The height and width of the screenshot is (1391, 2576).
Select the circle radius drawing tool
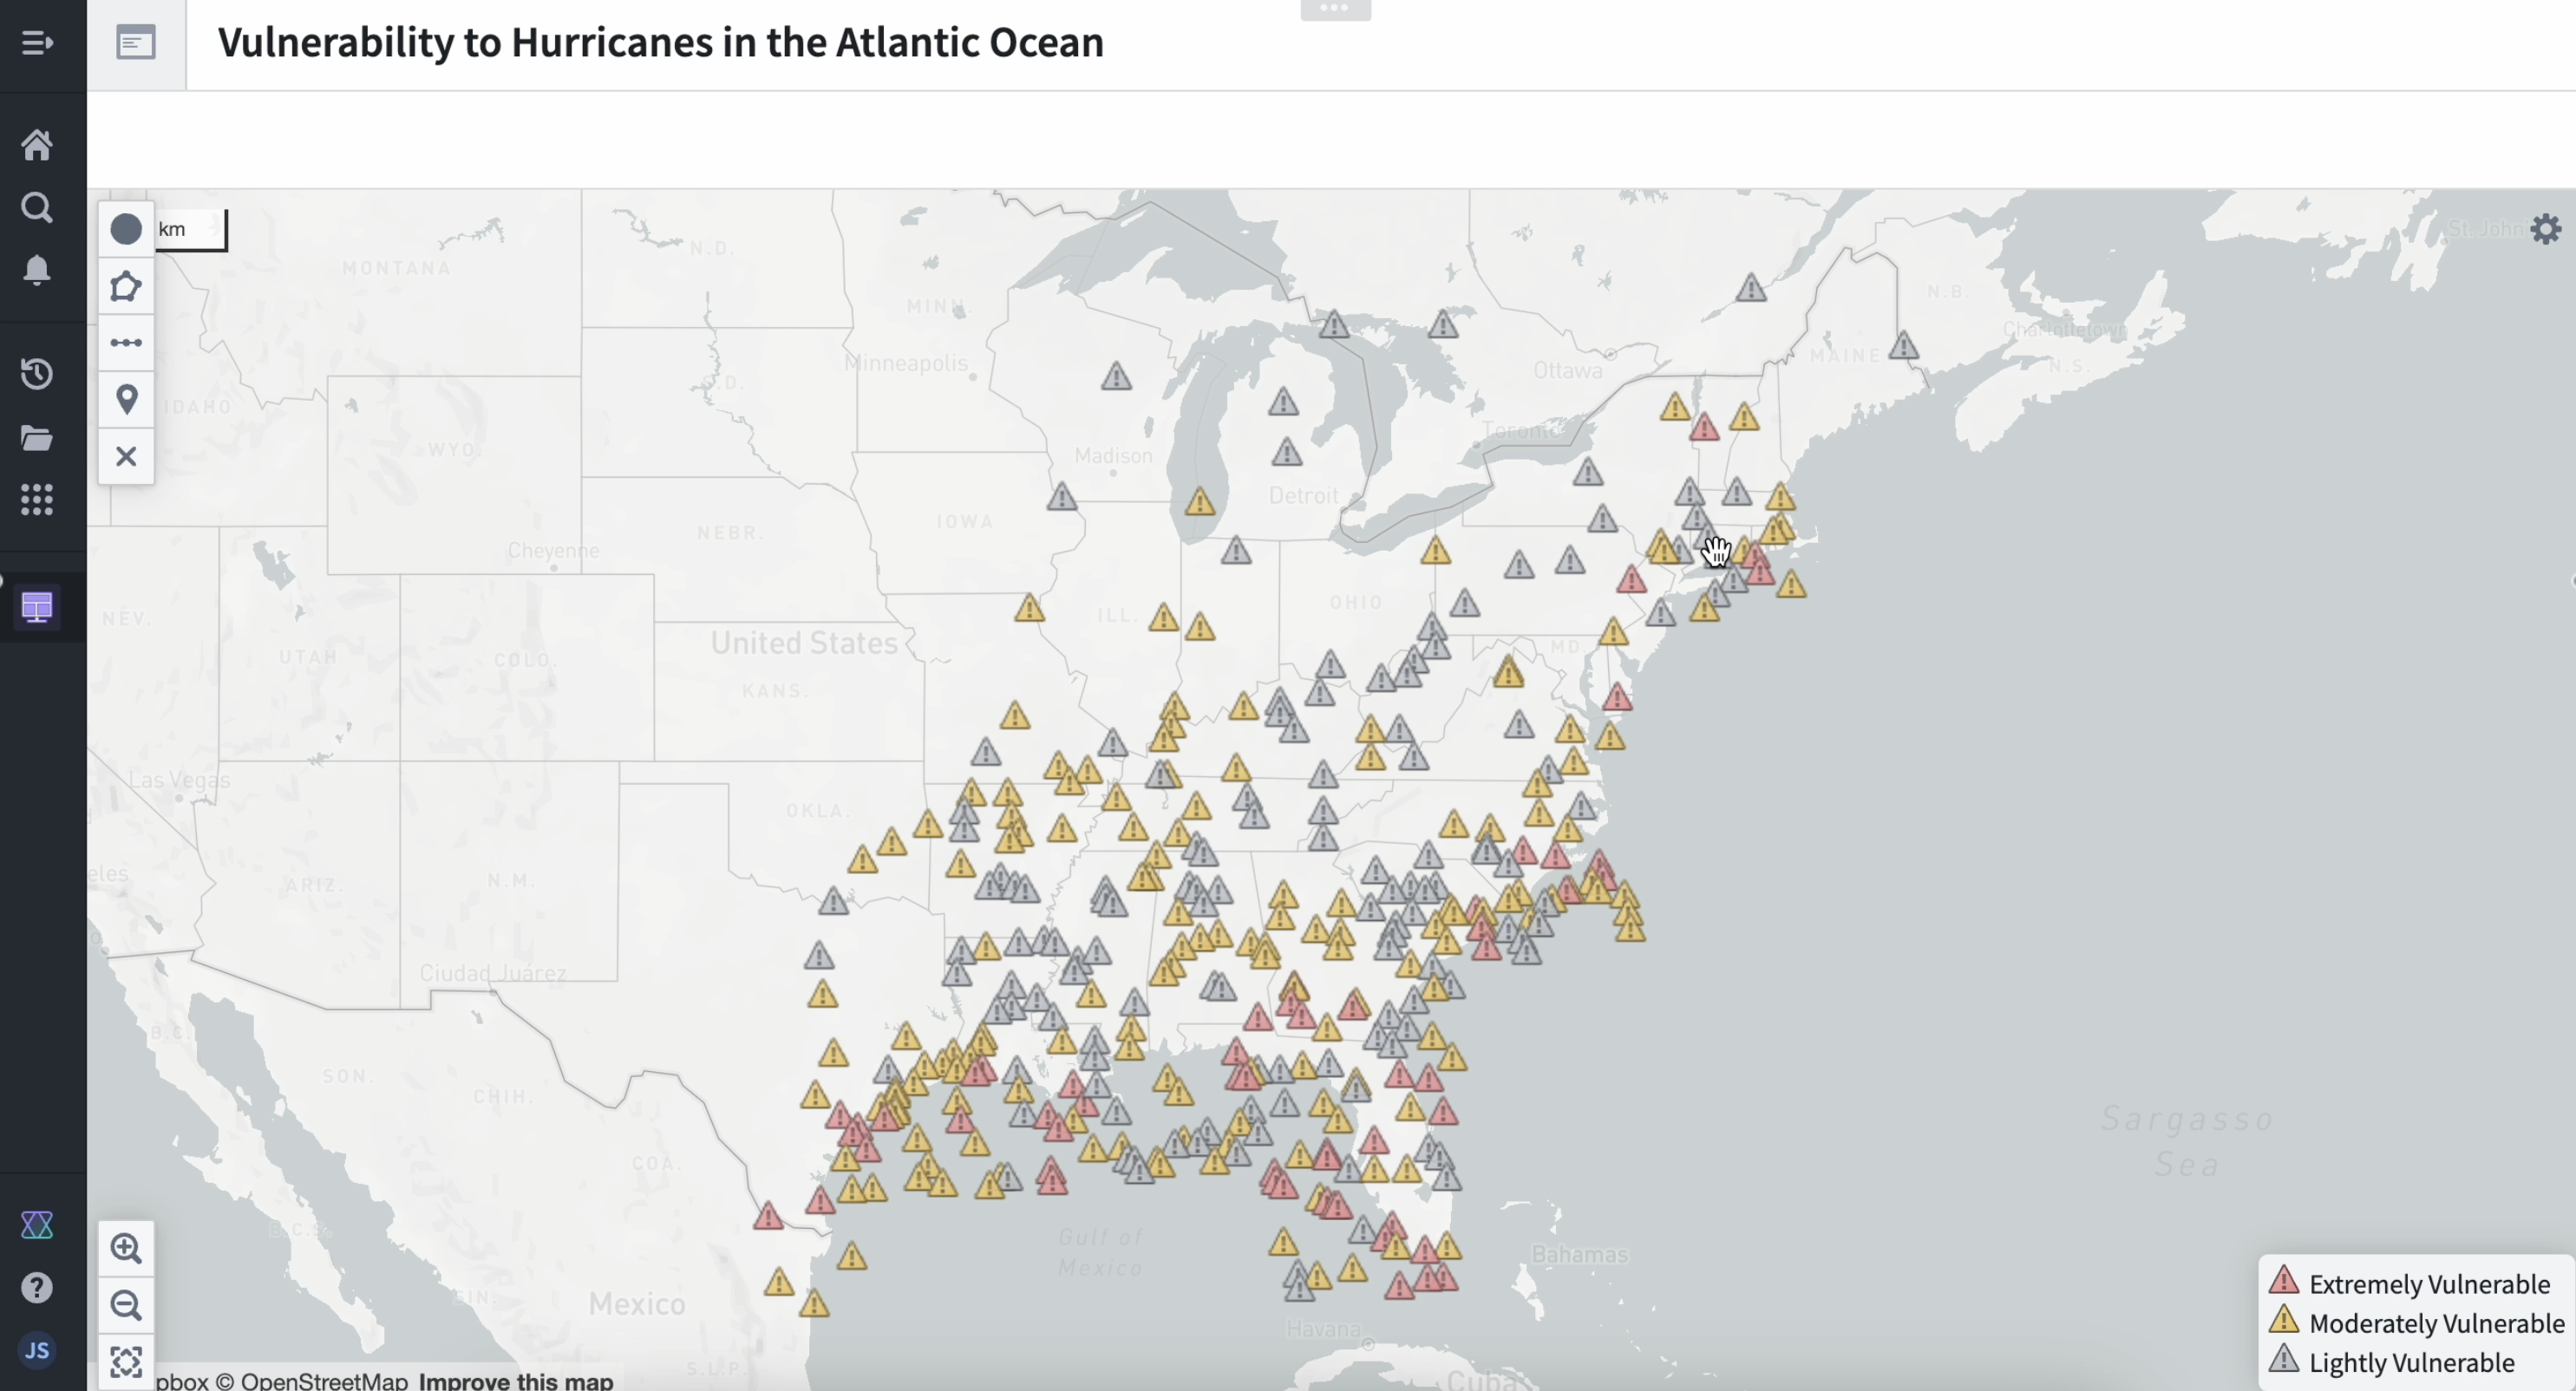point(126,230)
